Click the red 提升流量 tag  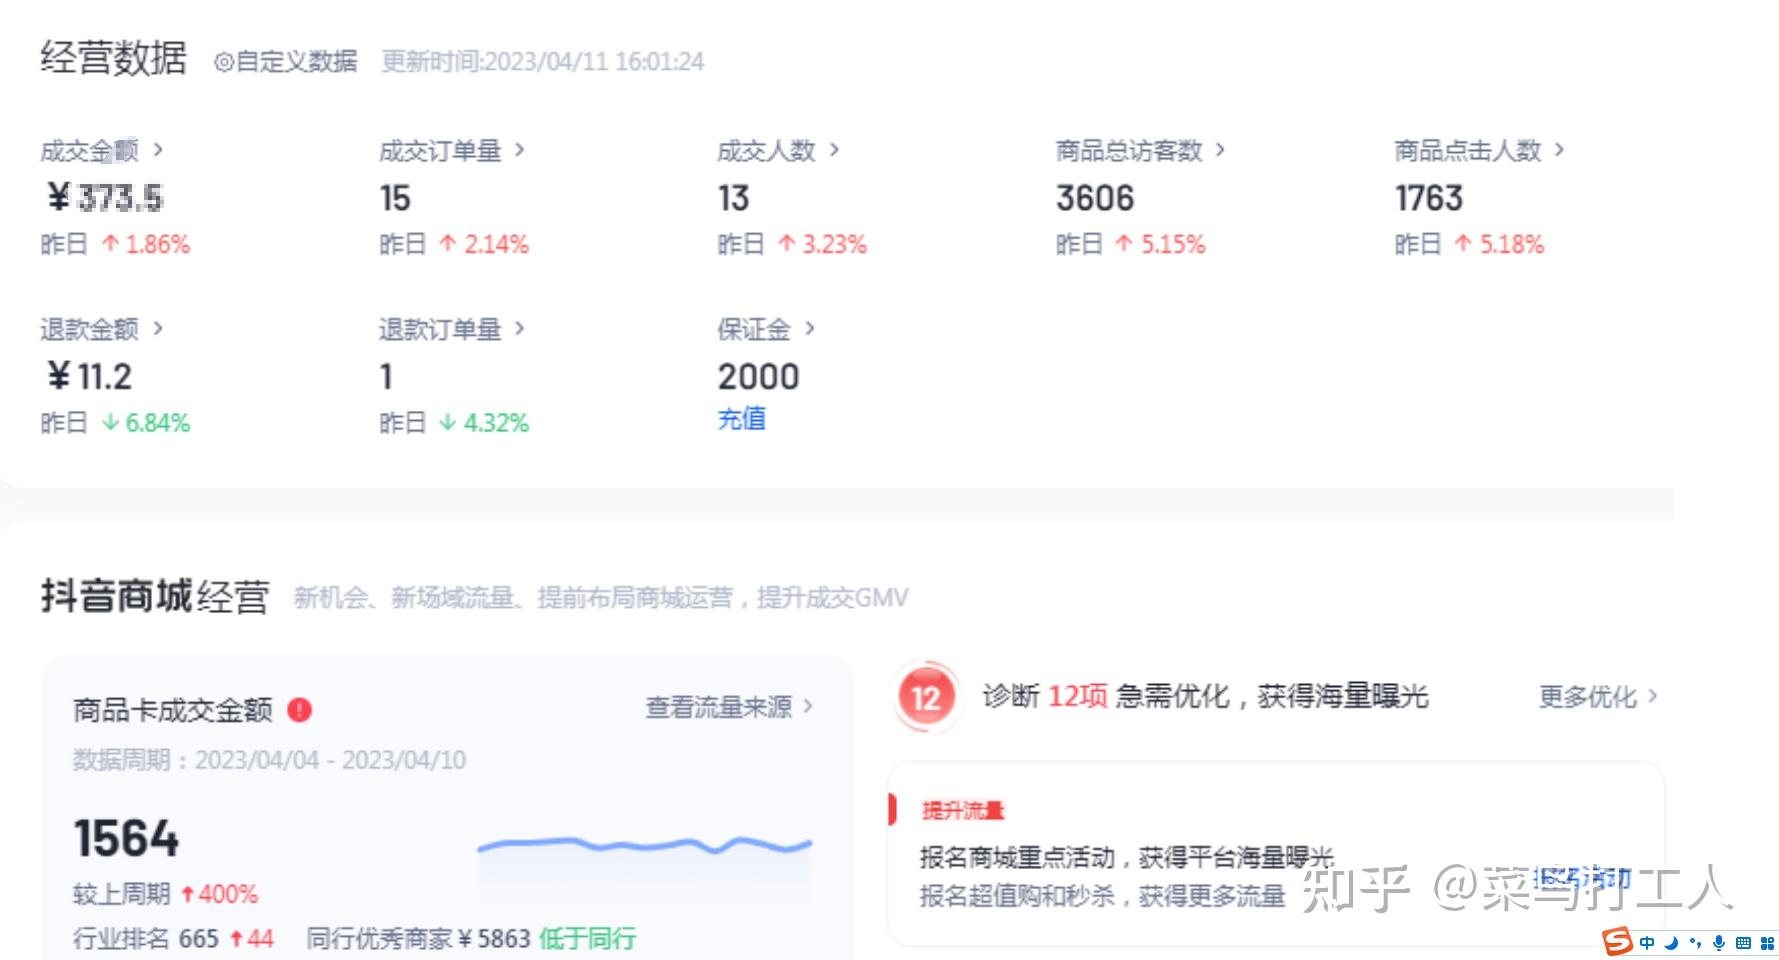[x=963, y=810]
